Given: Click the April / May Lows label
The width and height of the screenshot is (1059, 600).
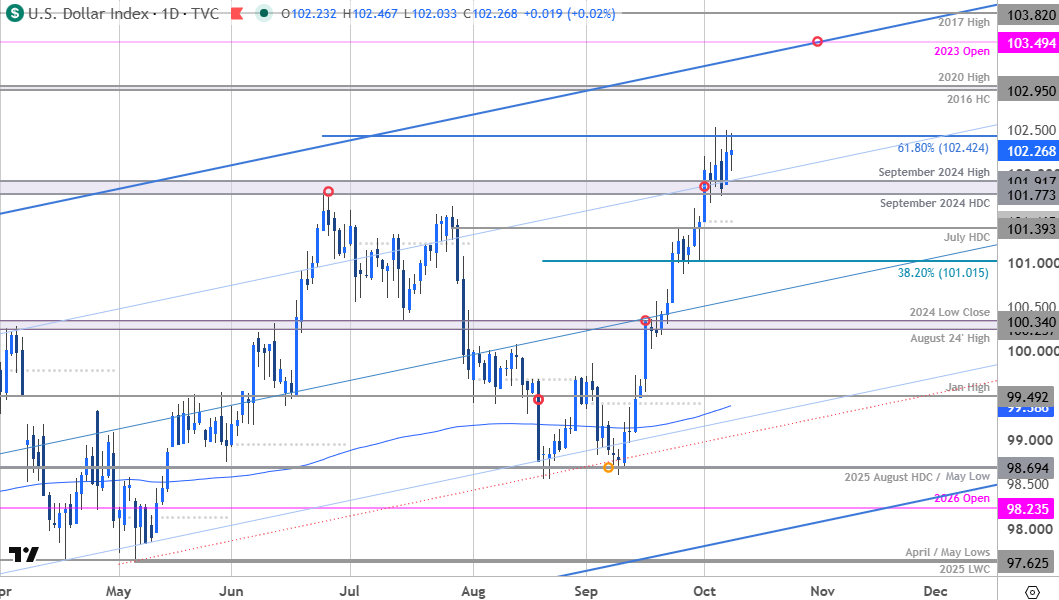Looking at the screenshot, I should click(x=948, y=552).
